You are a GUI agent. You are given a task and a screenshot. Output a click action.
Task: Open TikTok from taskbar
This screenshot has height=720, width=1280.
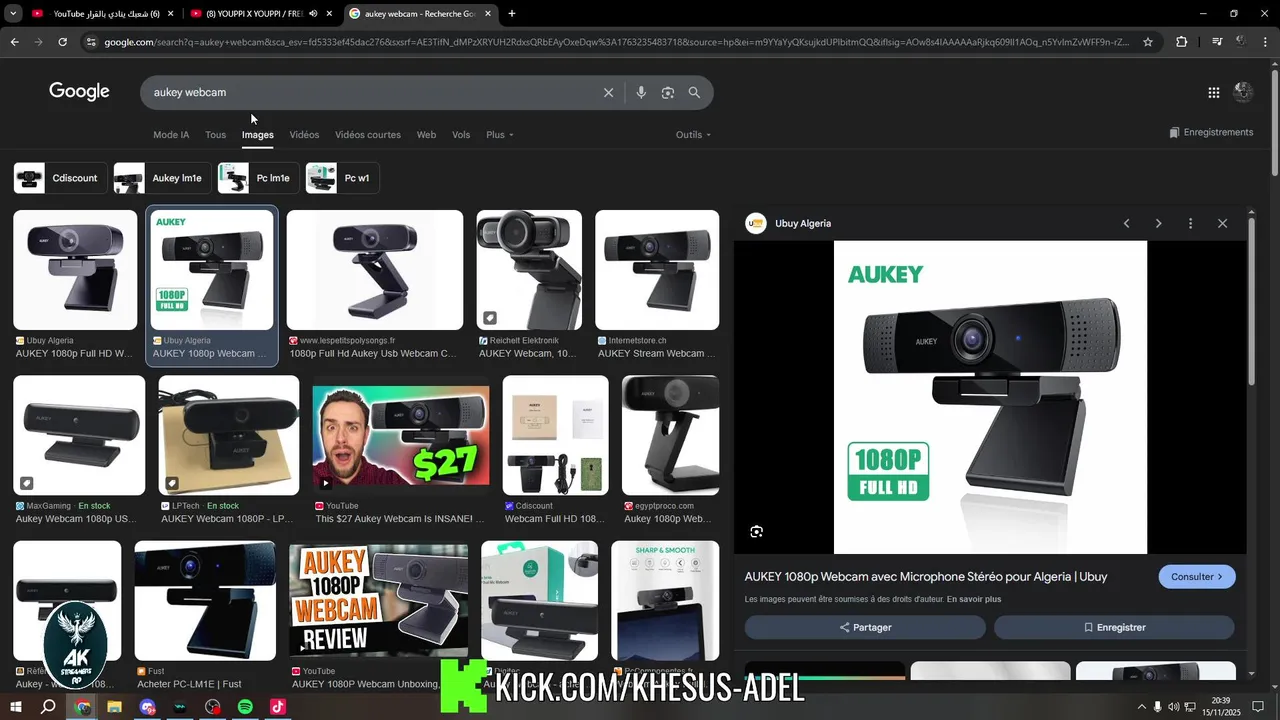coord(278,707)
